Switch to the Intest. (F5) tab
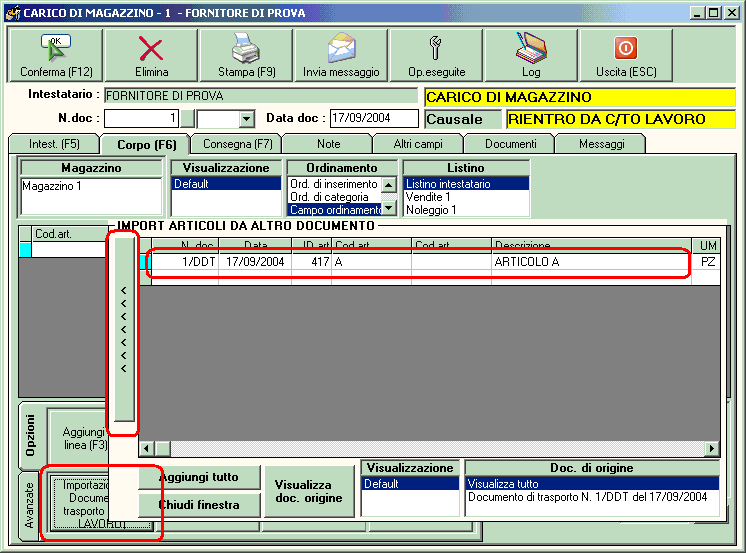Image resolution: width=746 pixels, height=553 pixels. tap(54, 144)
